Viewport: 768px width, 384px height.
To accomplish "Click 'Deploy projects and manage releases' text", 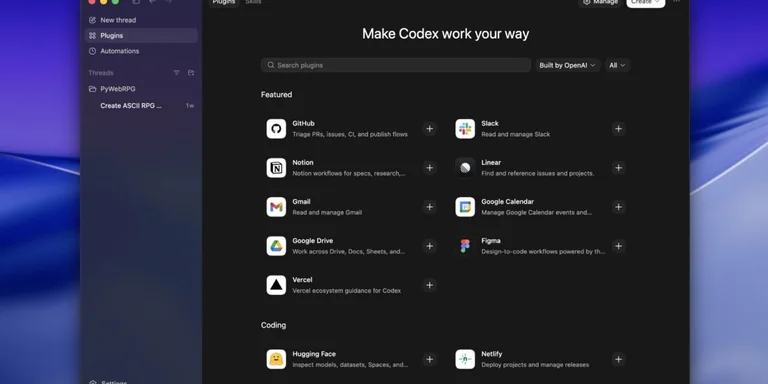I will coord(535,365).
